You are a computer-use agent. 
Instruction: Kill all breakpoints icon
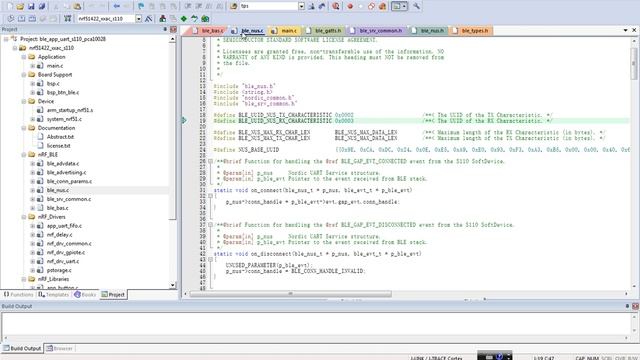tap(382, 6)
